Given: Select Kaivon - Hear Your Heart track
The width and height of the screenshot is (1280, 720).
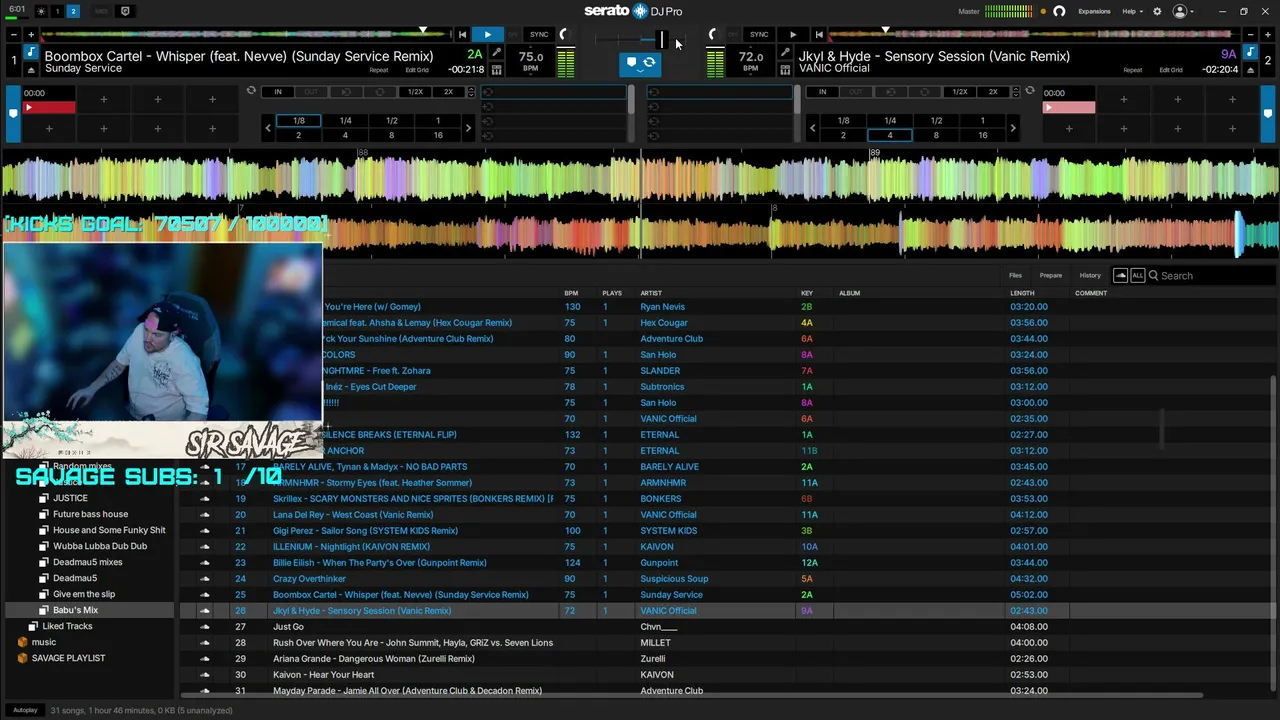Looking at the screenshot, I should coord(323,674).
